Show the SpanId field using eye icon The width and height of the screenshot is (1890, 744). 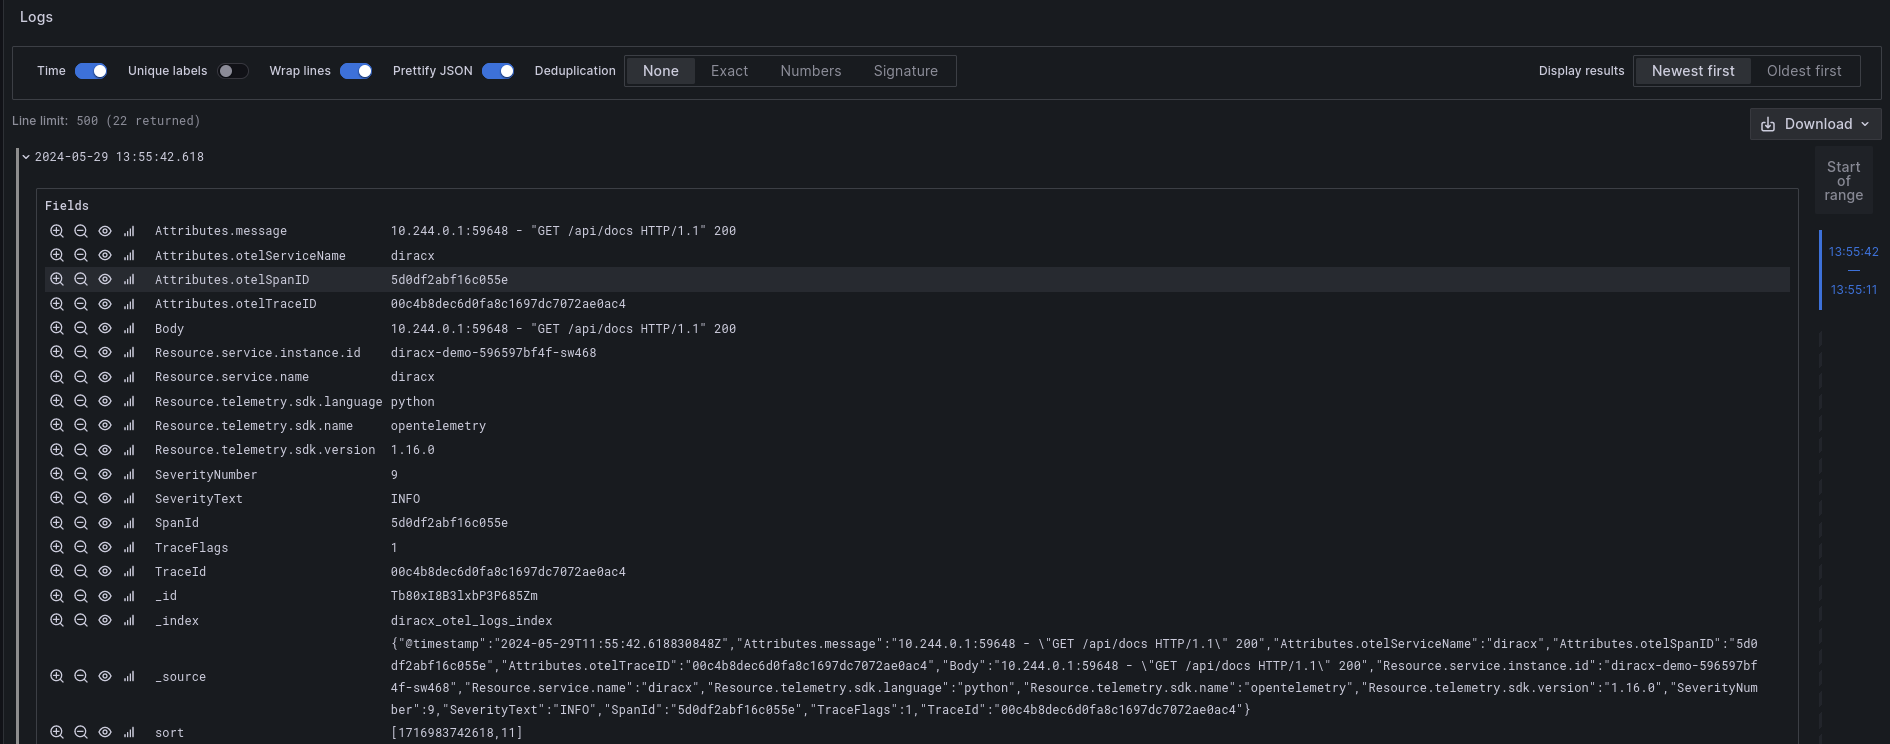pyautogui.click(x=105, y=523)
